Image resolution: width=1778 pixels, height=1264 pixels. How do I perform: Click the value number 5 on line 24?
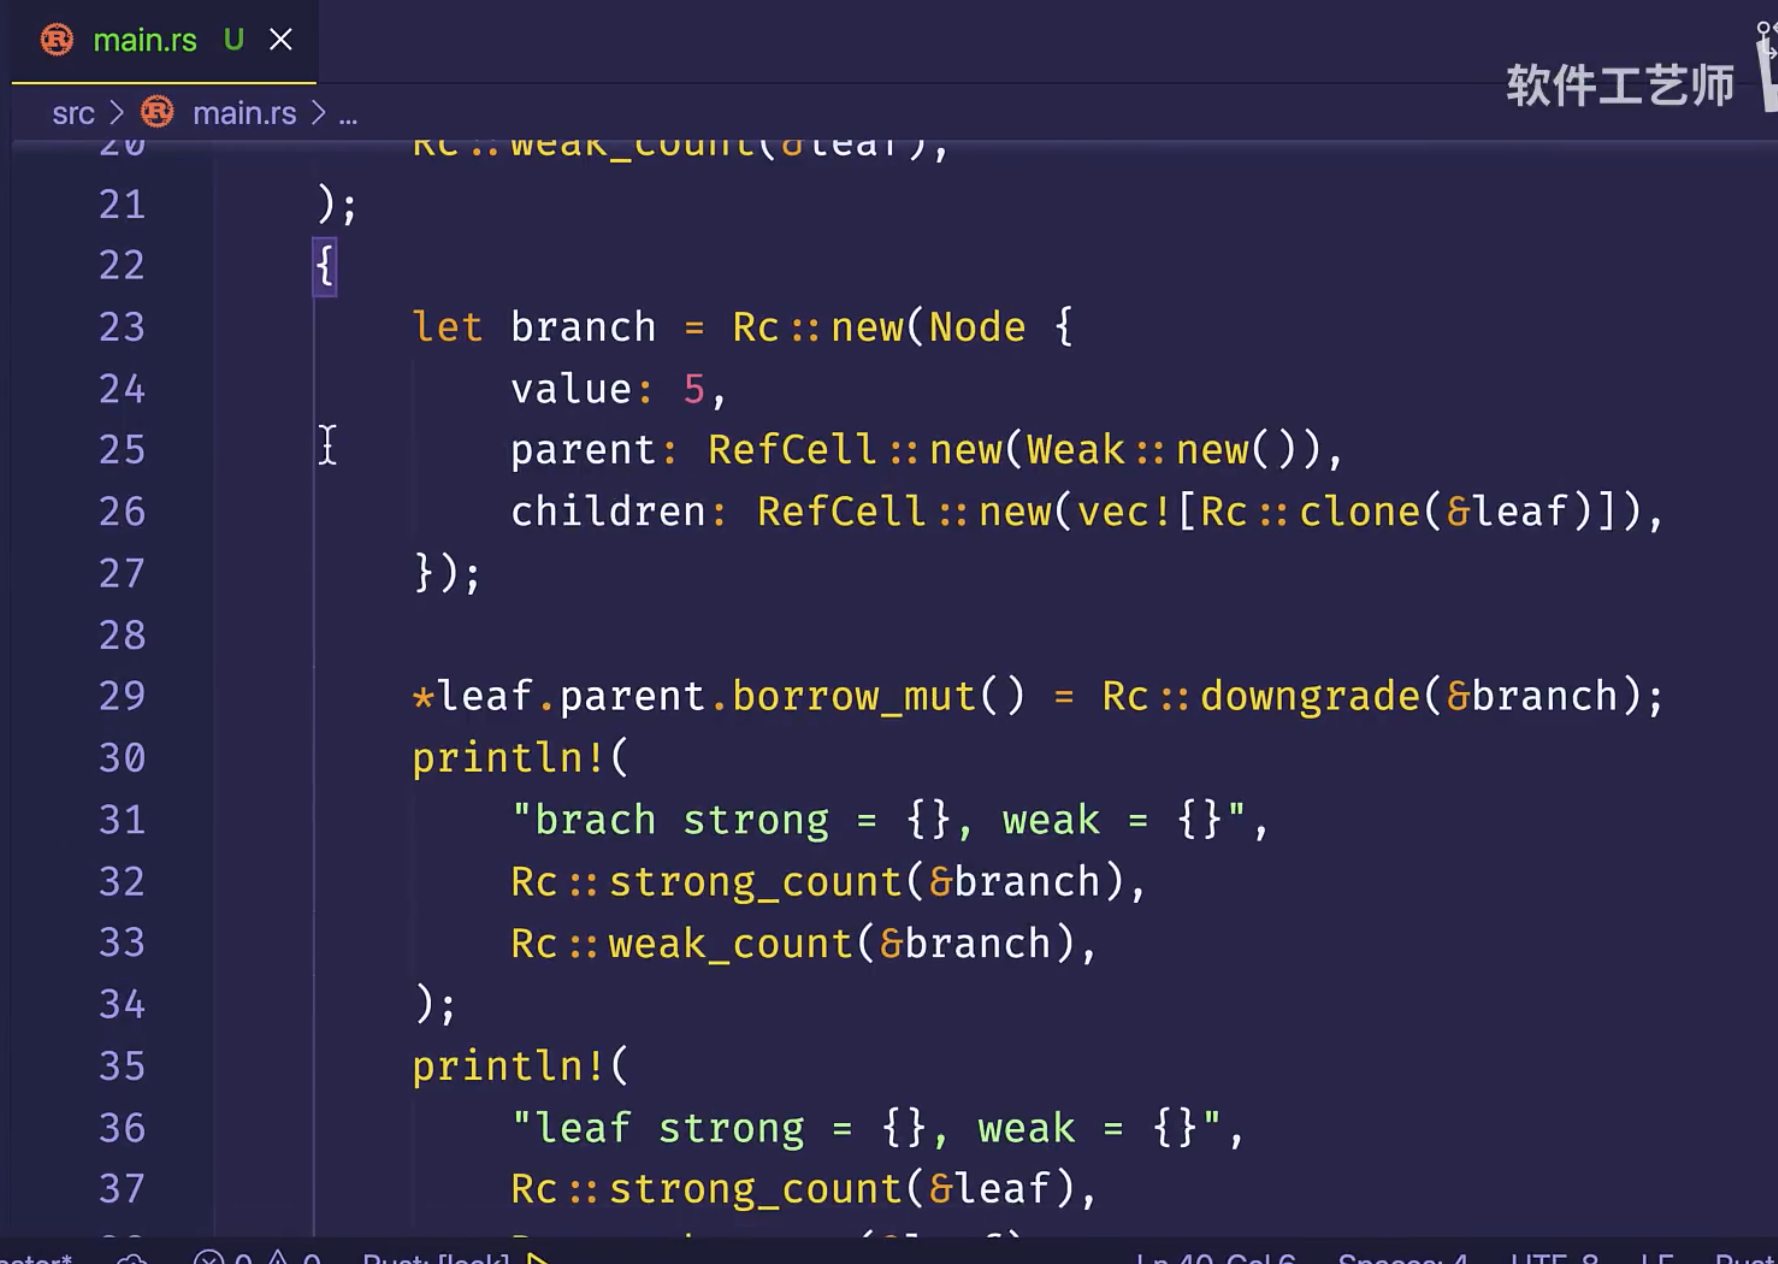[693, 389]
